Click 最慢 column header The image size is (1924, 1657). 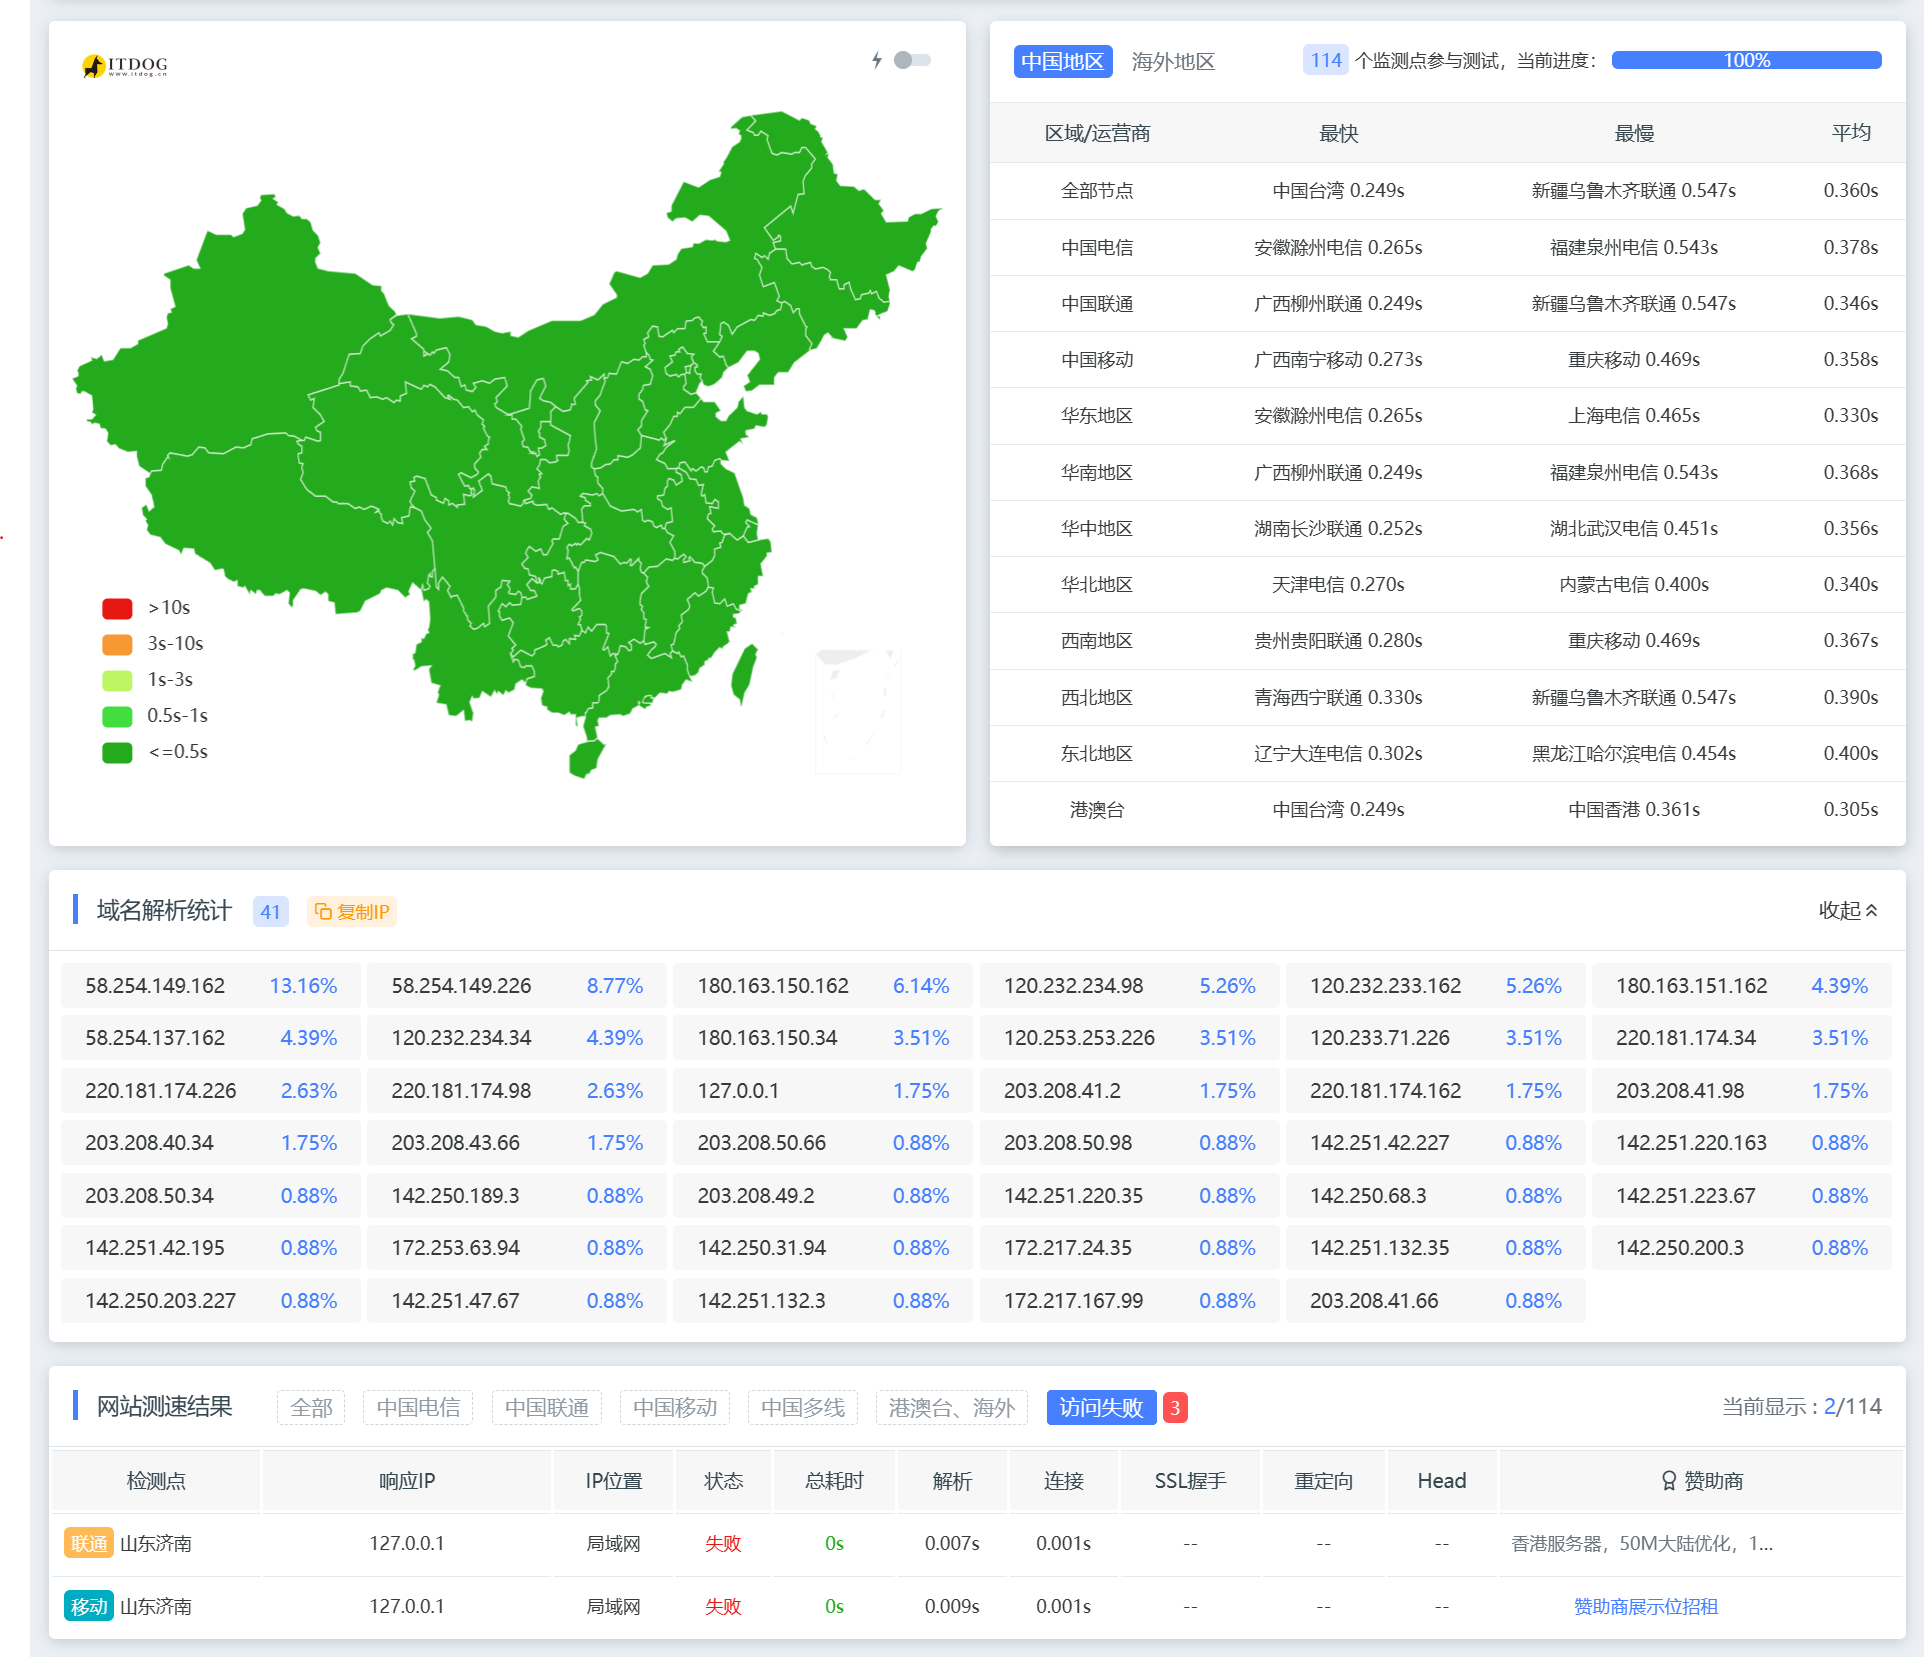tap(1634, 133)
